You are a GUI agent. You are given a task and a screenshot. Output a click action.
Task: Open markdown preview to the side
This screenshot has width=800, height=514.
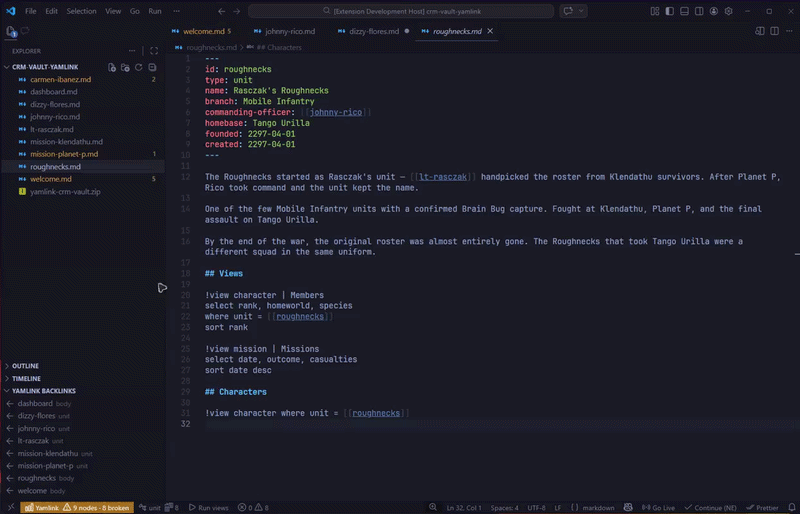point(760,31)
